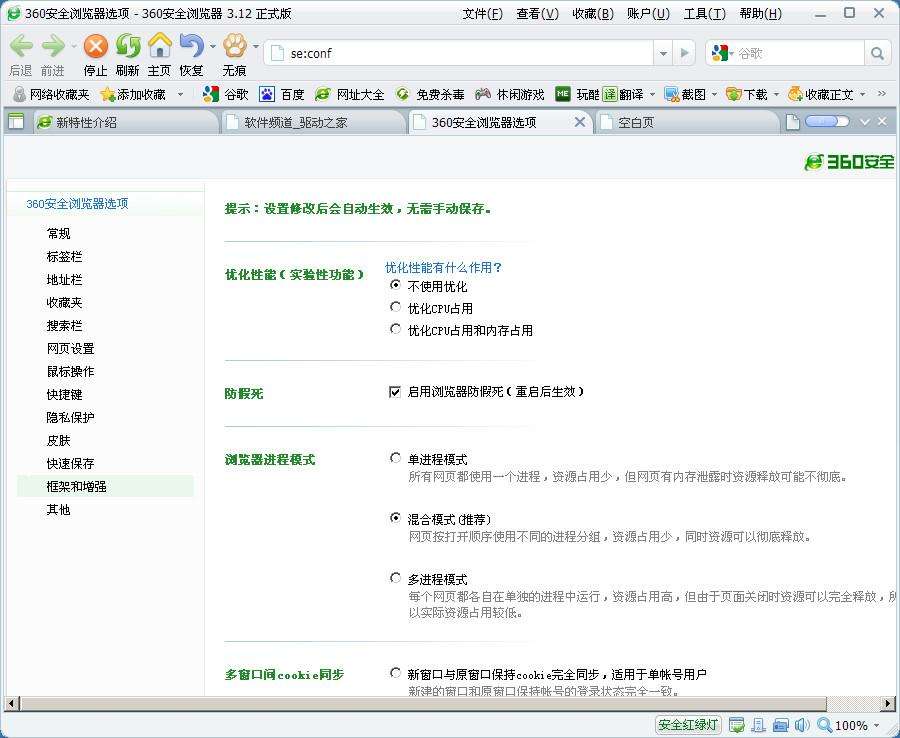Viewport: 900px width, 738px height.
Task: Select 单进程模式 radio option
Action: pos(395,457)
